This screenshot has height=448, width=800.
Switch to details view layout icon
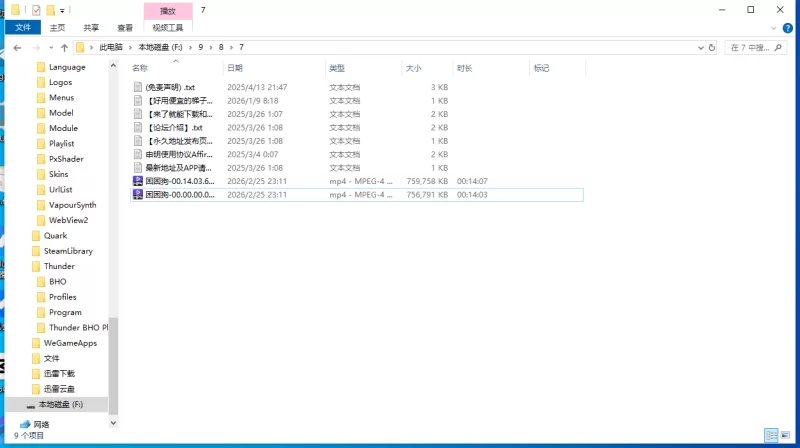click(771, 435)
